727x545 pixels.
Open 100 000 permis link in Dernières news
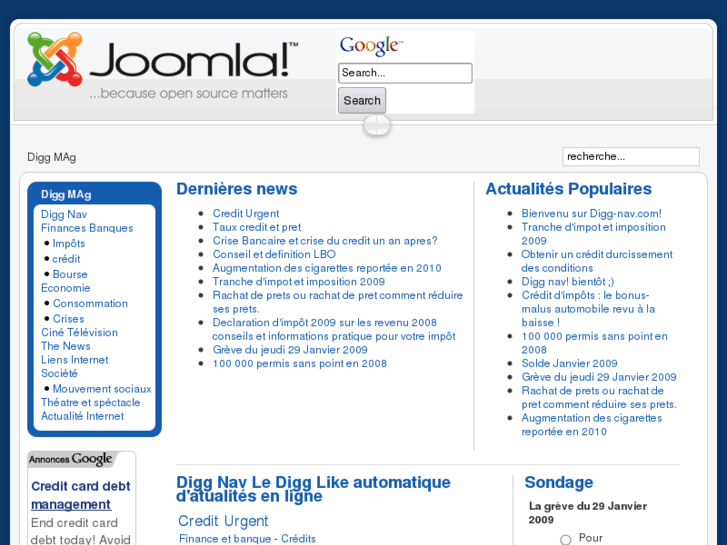coord(300,363)
